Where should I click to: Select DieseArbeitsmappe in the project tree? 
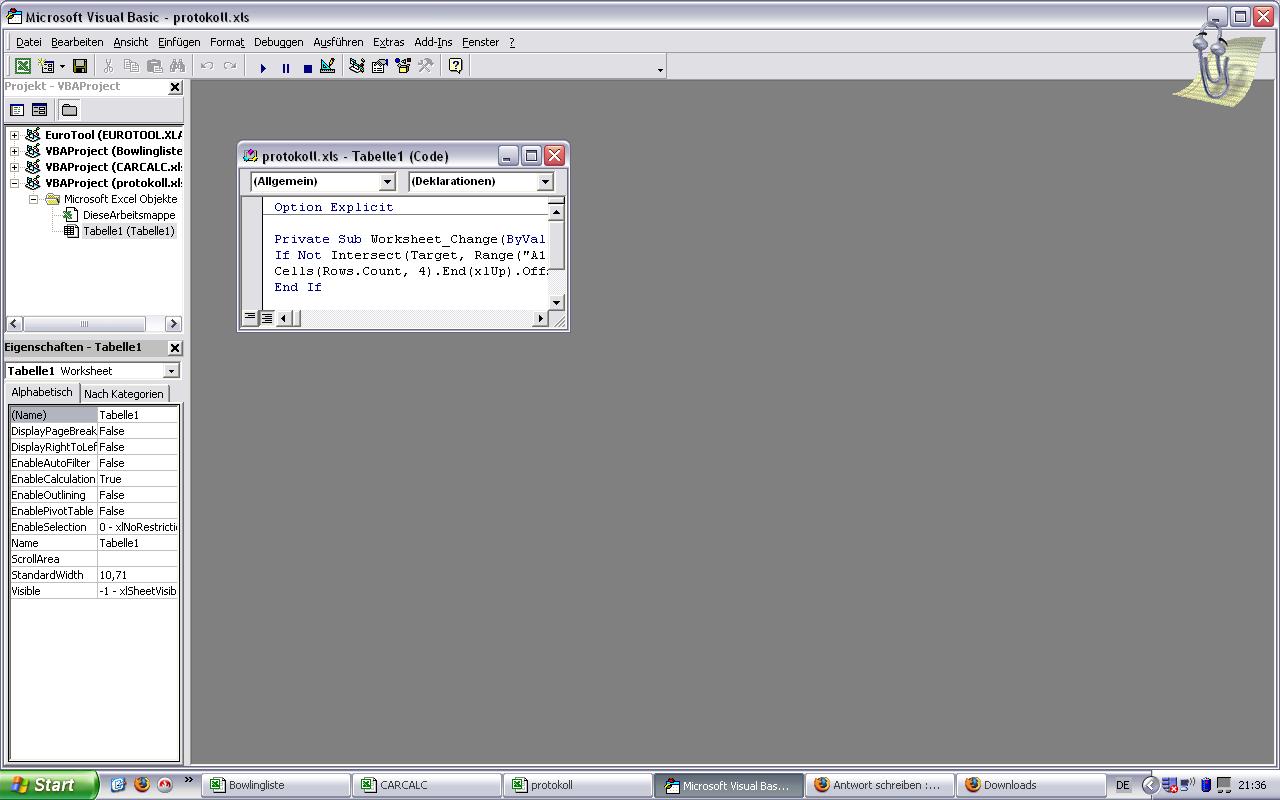[128, 215]
